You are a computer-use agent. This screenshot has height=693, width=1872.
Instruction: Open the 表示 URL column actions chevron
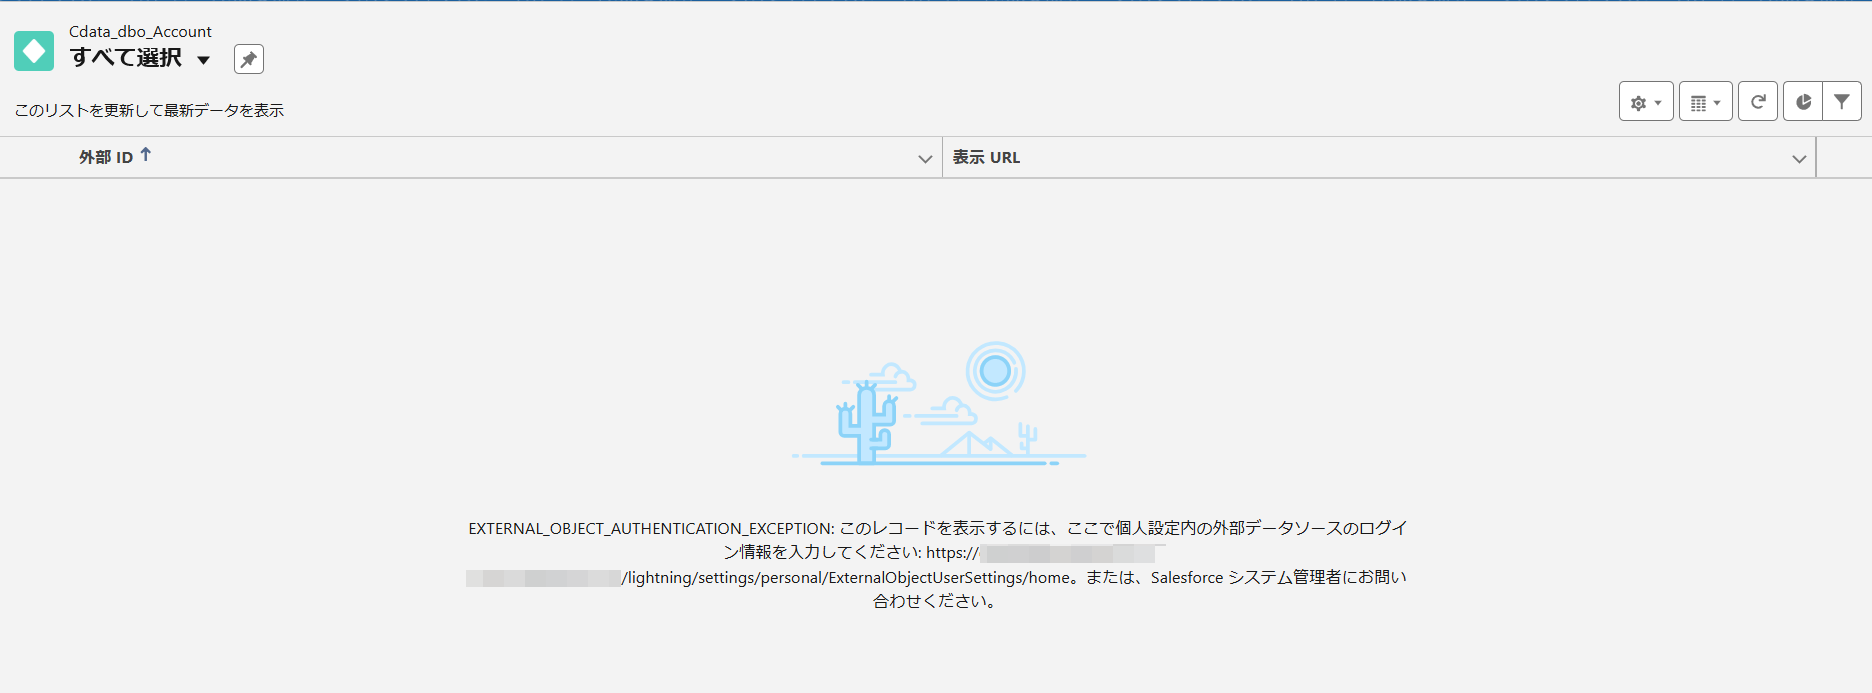point(1799,159)
